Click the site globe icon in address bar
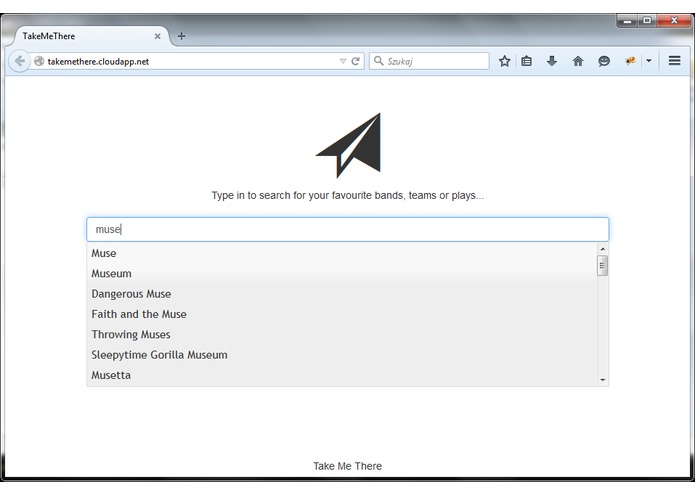The height and width of the screenshot is (494, 695). [x=39, y=61]
